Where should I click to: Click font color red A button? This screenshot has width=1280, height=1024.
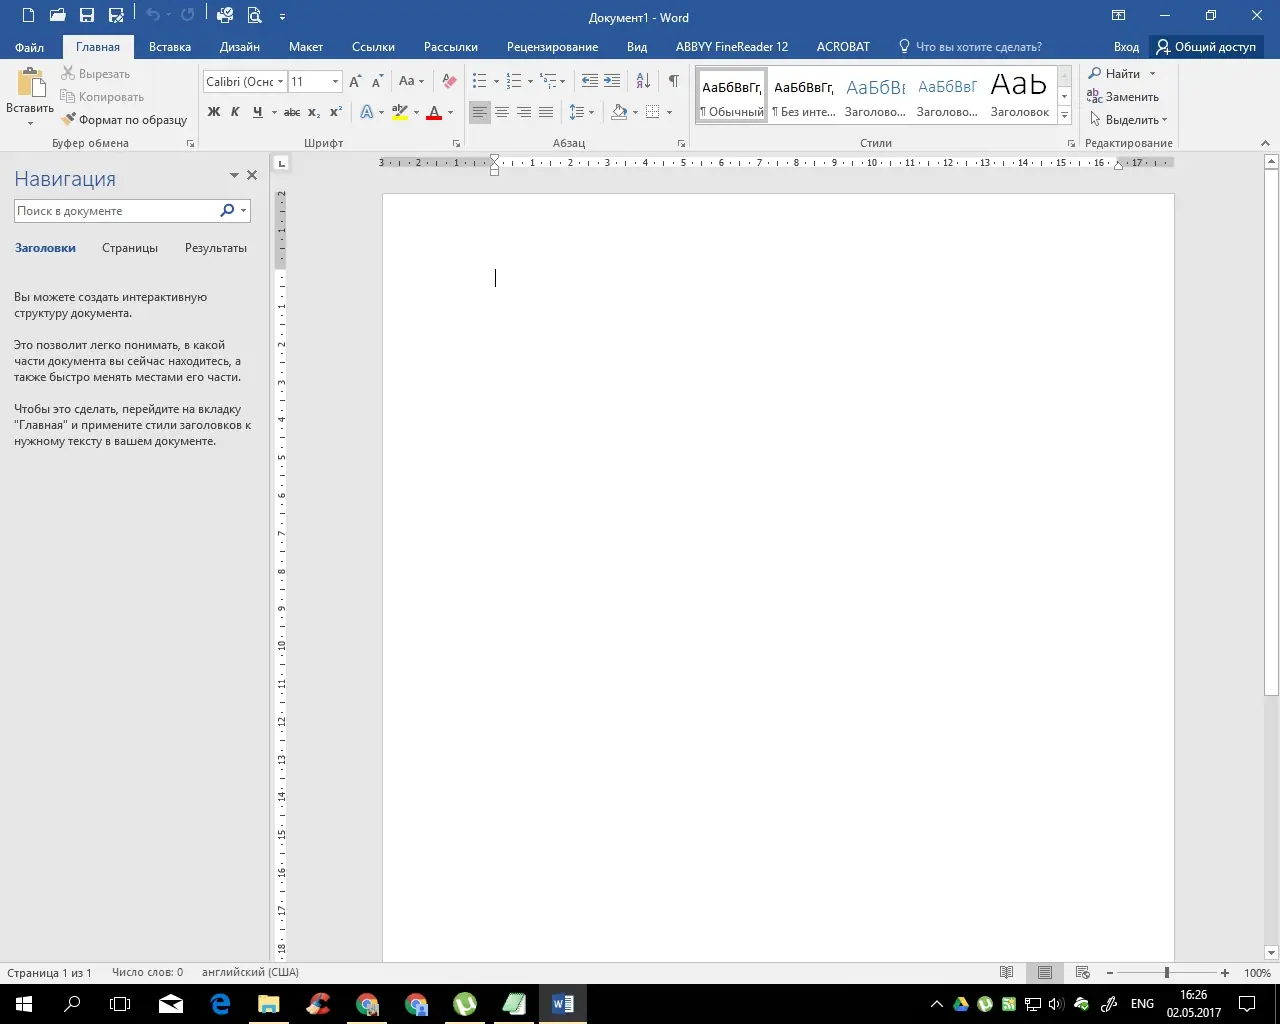tap(434, 112)
